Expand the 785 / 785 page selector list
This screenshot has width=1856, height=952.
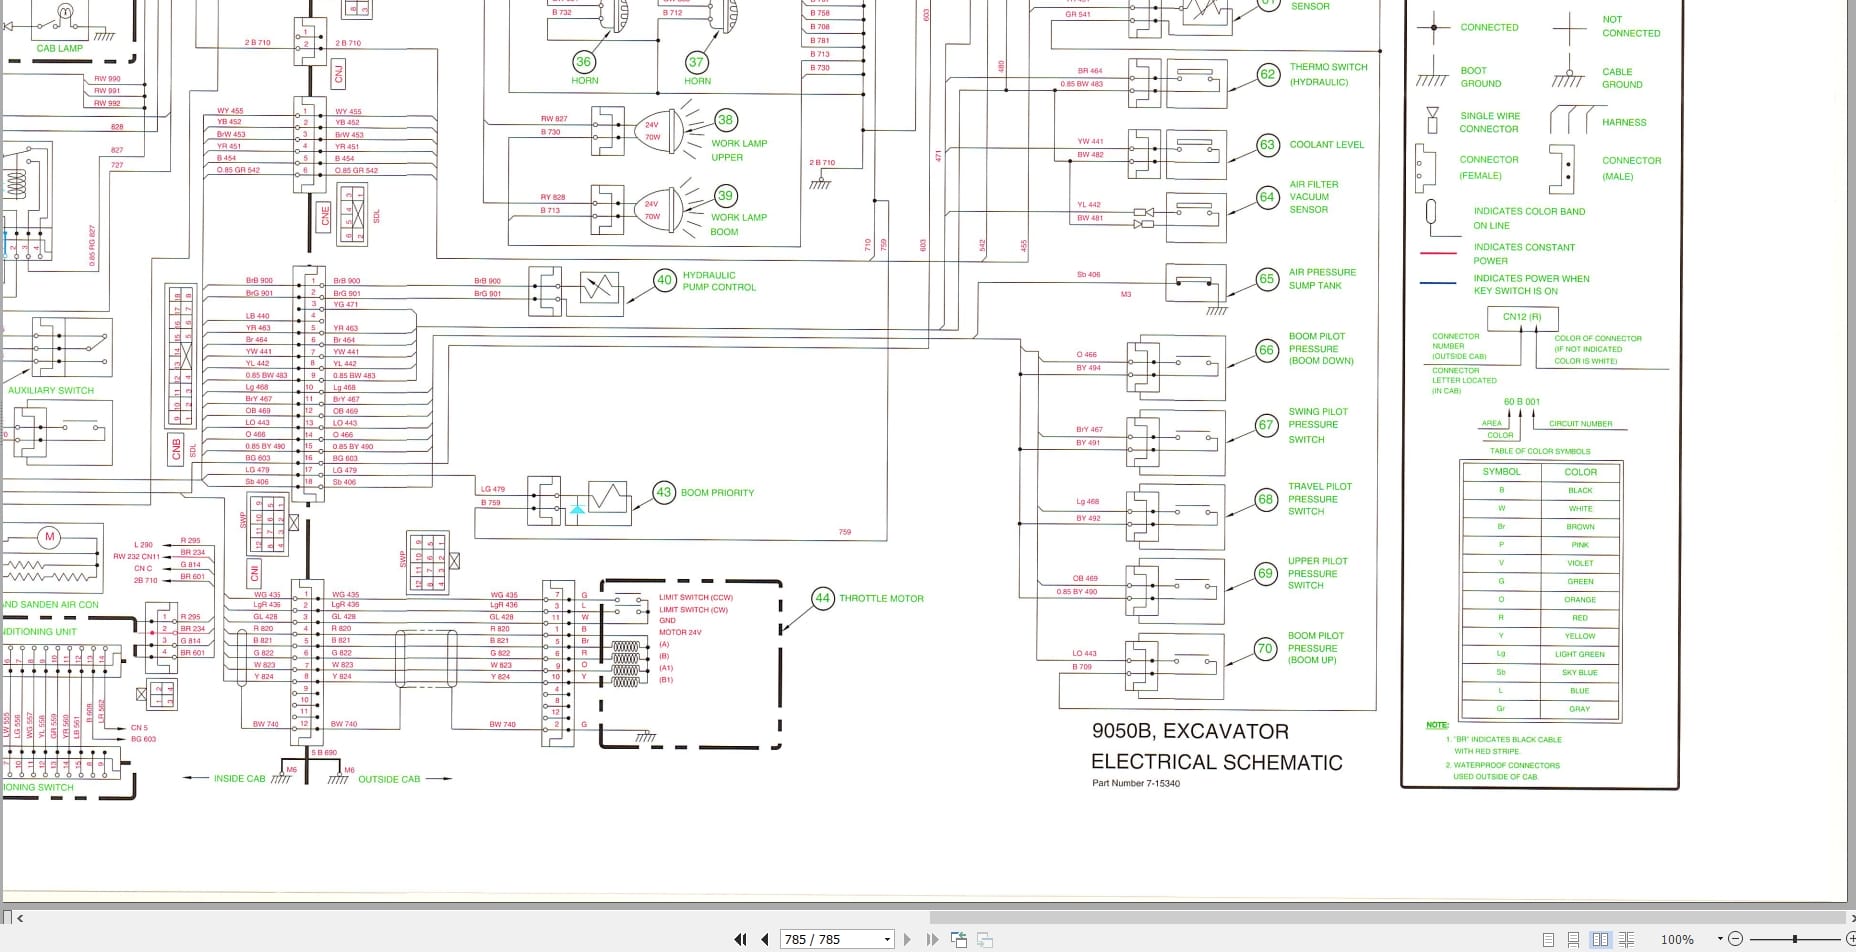coord(886,939)
